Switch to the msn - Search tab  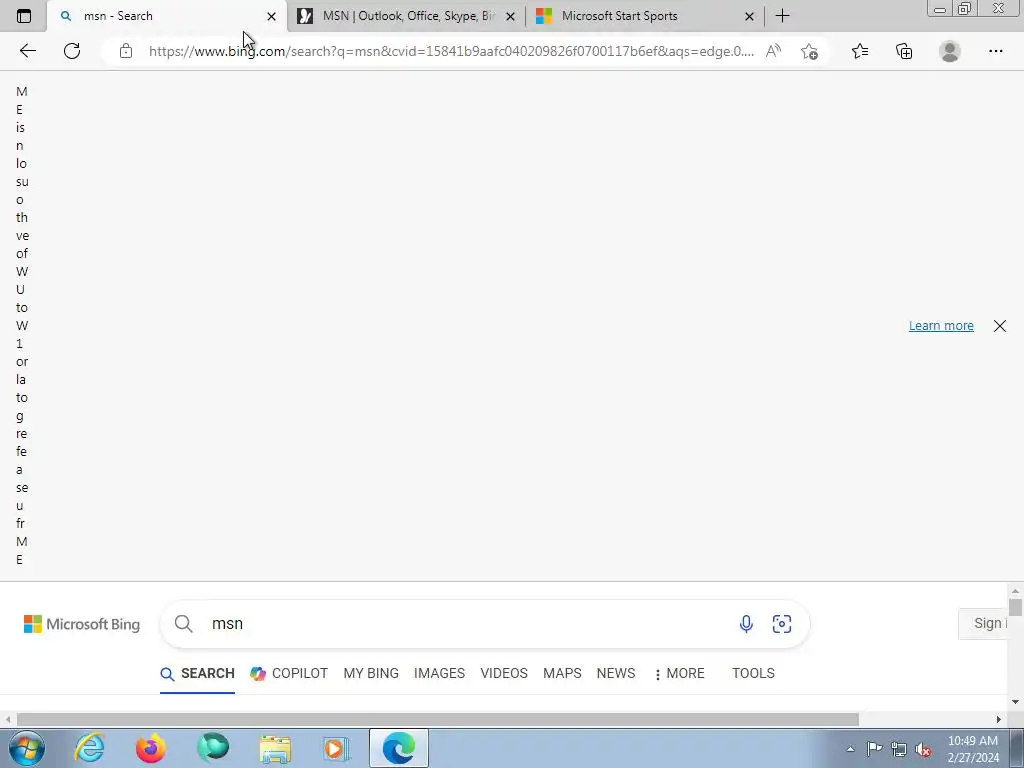[167, 16]
